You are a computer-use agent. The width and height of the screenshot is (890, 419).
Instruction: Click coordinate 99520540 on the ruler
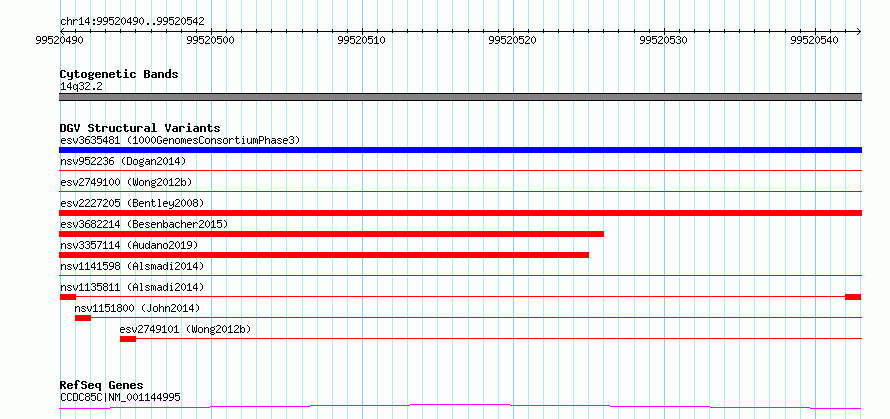pyautogui.click(x=815, y=40)
